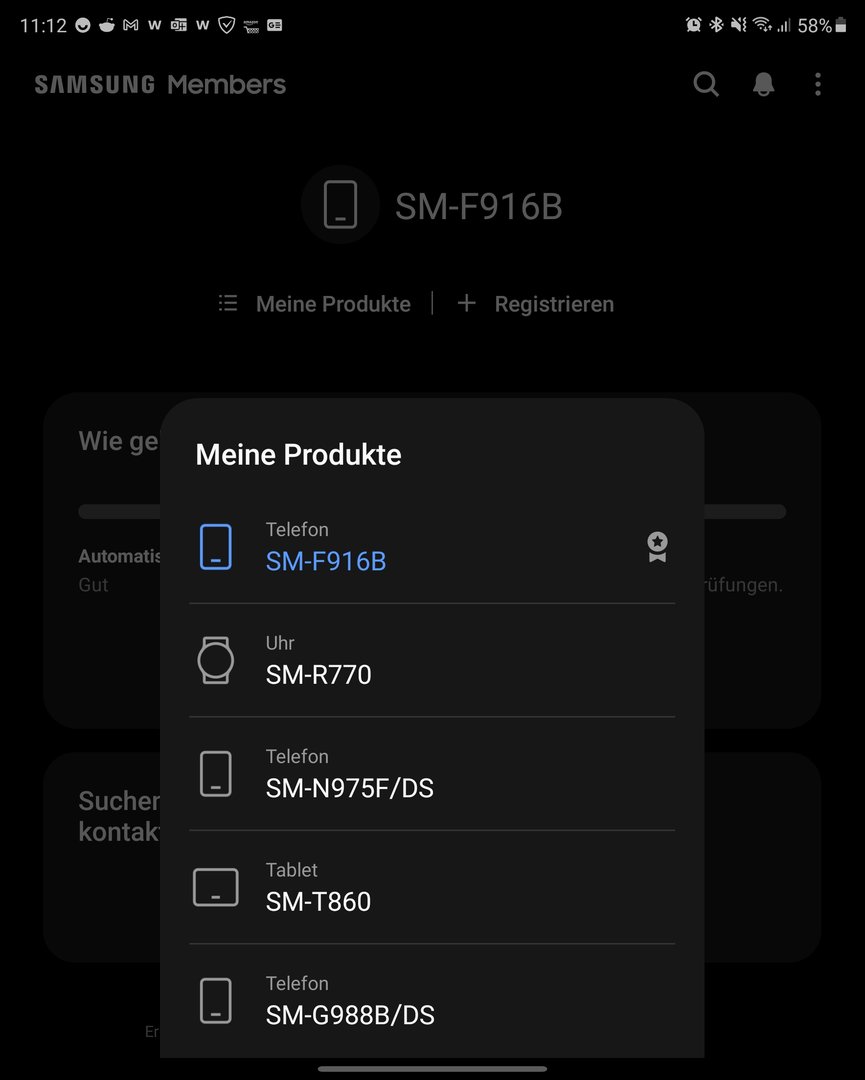Tap the Reddit notification icon in status bar
Screen dimensions: 865x1080
(x=107, y=25)
